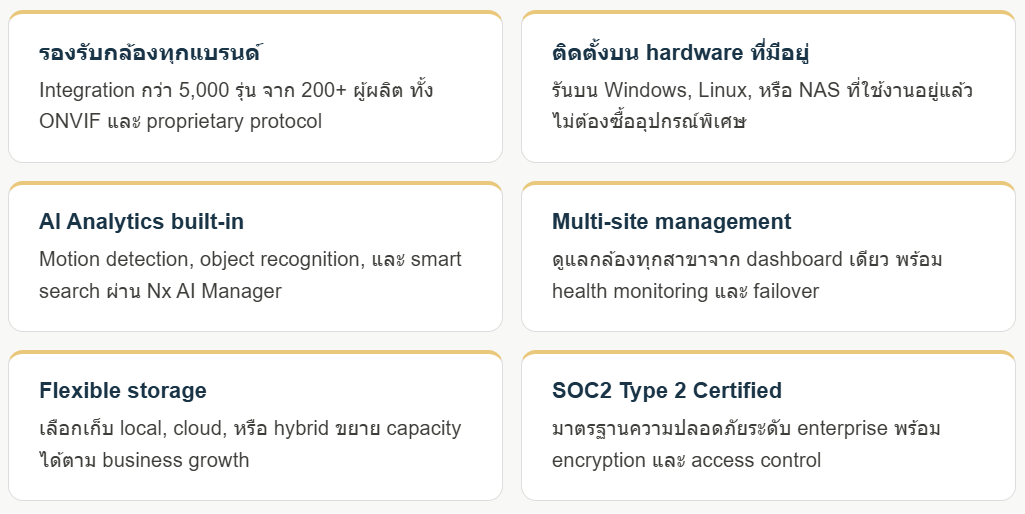
Task: Click the 'ดูแลกล้องทุกสาขาจาก dashboard' description
Action: pyautogui.click(x=697, y=259)
